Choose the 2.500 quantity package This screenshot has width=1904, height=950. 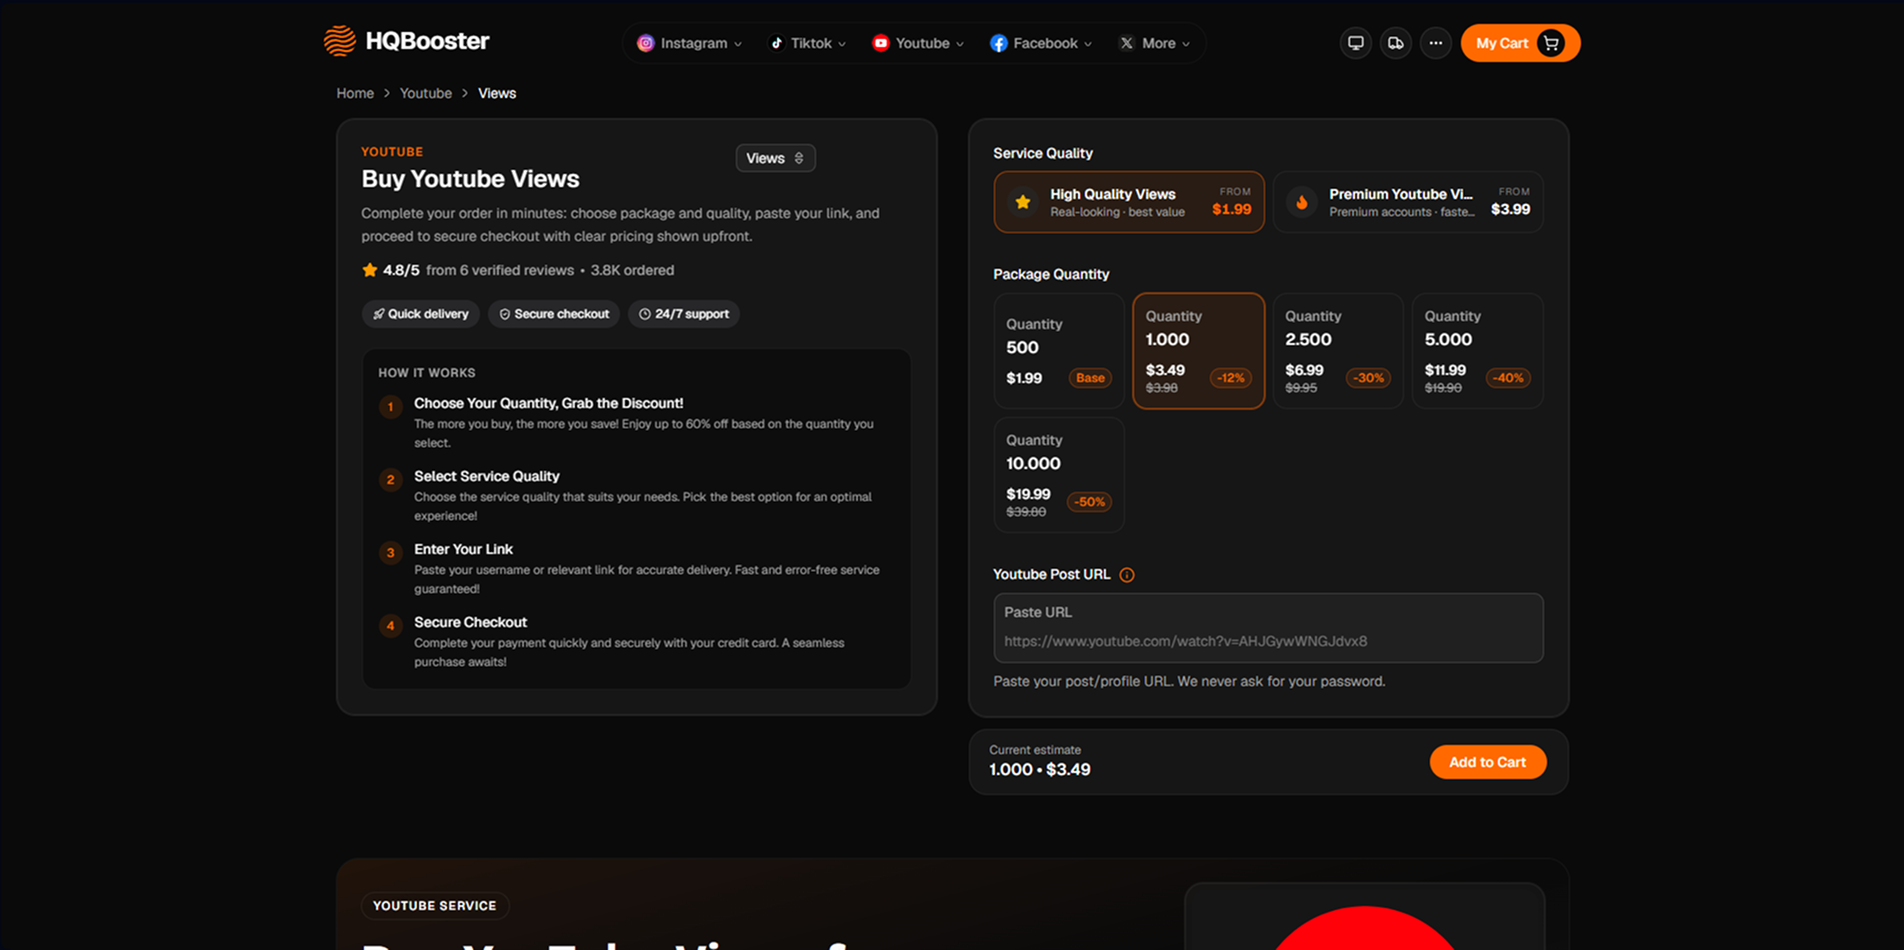point(1338,351)
